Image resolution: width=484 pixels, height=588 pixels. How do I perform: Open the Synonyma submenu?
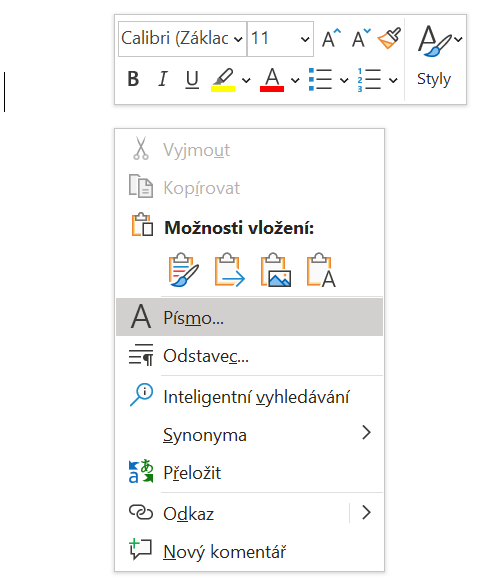249,435
